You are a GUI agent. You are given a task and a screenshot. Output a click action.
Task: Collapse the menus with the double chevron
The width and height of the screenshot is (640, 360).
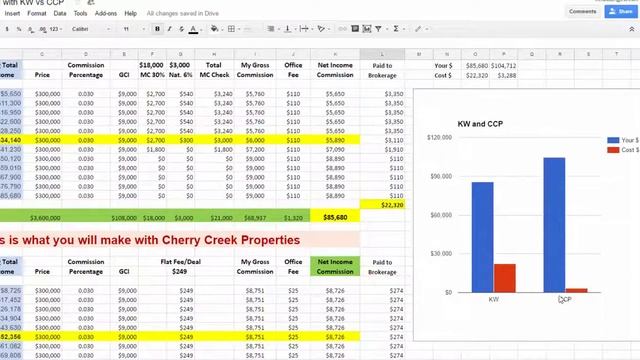tap(631, 29)
